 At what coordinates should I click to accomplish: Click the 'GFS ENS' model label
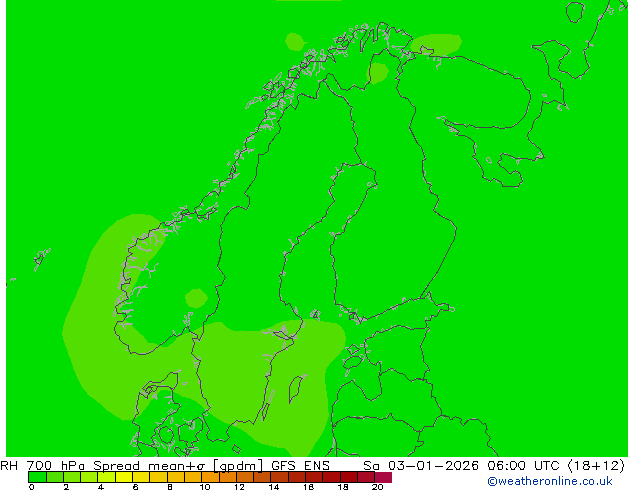pos(300,465)
